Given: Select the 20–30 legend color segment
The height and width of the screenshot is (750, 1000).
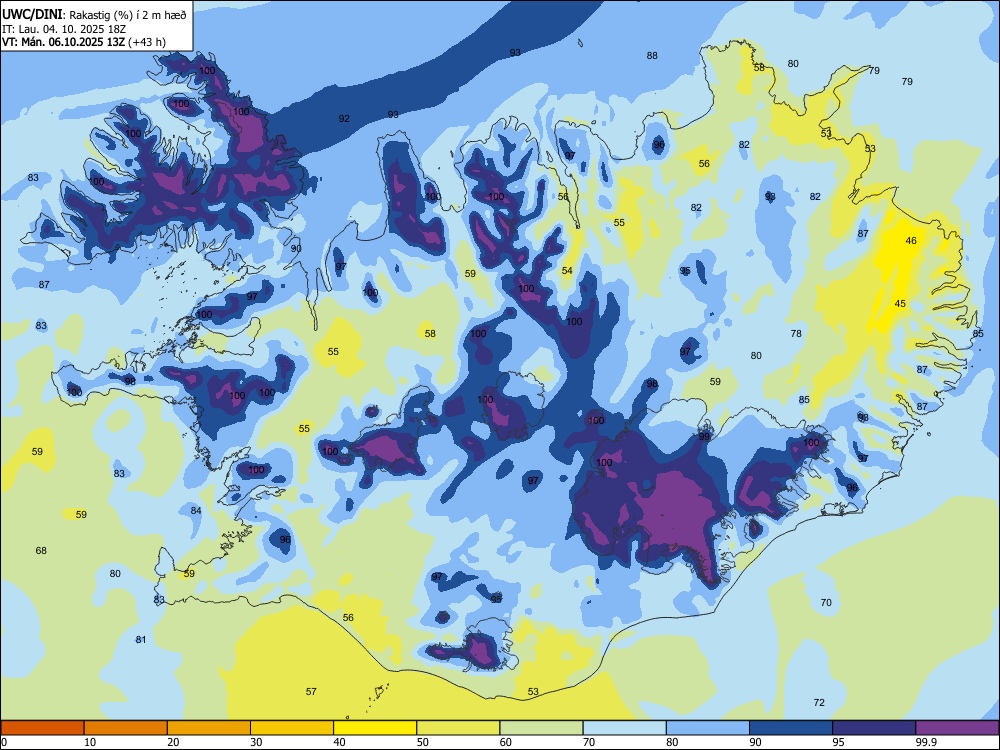Looking at the screenshot, I should 209,728.
